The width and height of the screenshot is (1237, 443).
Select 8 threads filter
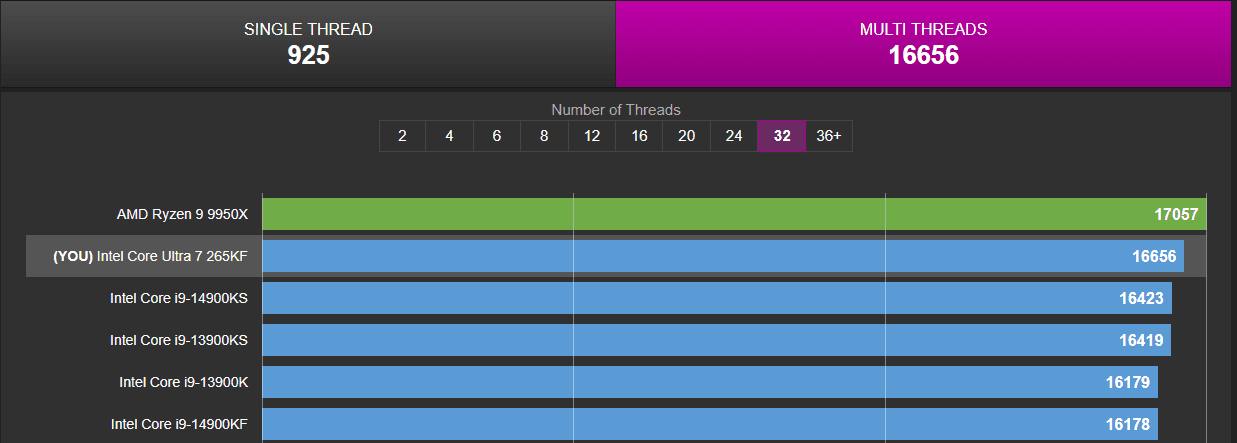point(544,136)
